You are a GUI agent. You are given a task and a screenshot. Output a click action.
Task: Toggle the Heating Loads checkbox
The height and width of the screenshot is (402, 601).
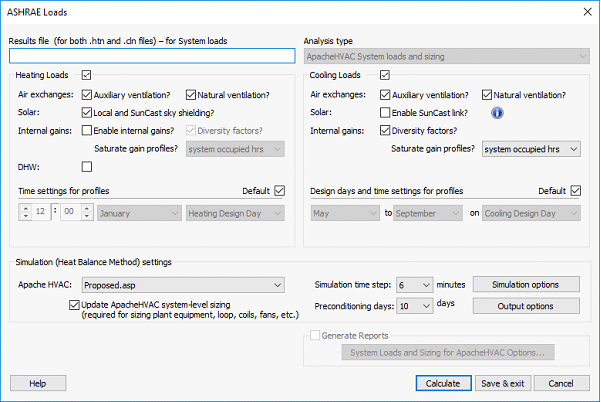click(x=87, y=75)
